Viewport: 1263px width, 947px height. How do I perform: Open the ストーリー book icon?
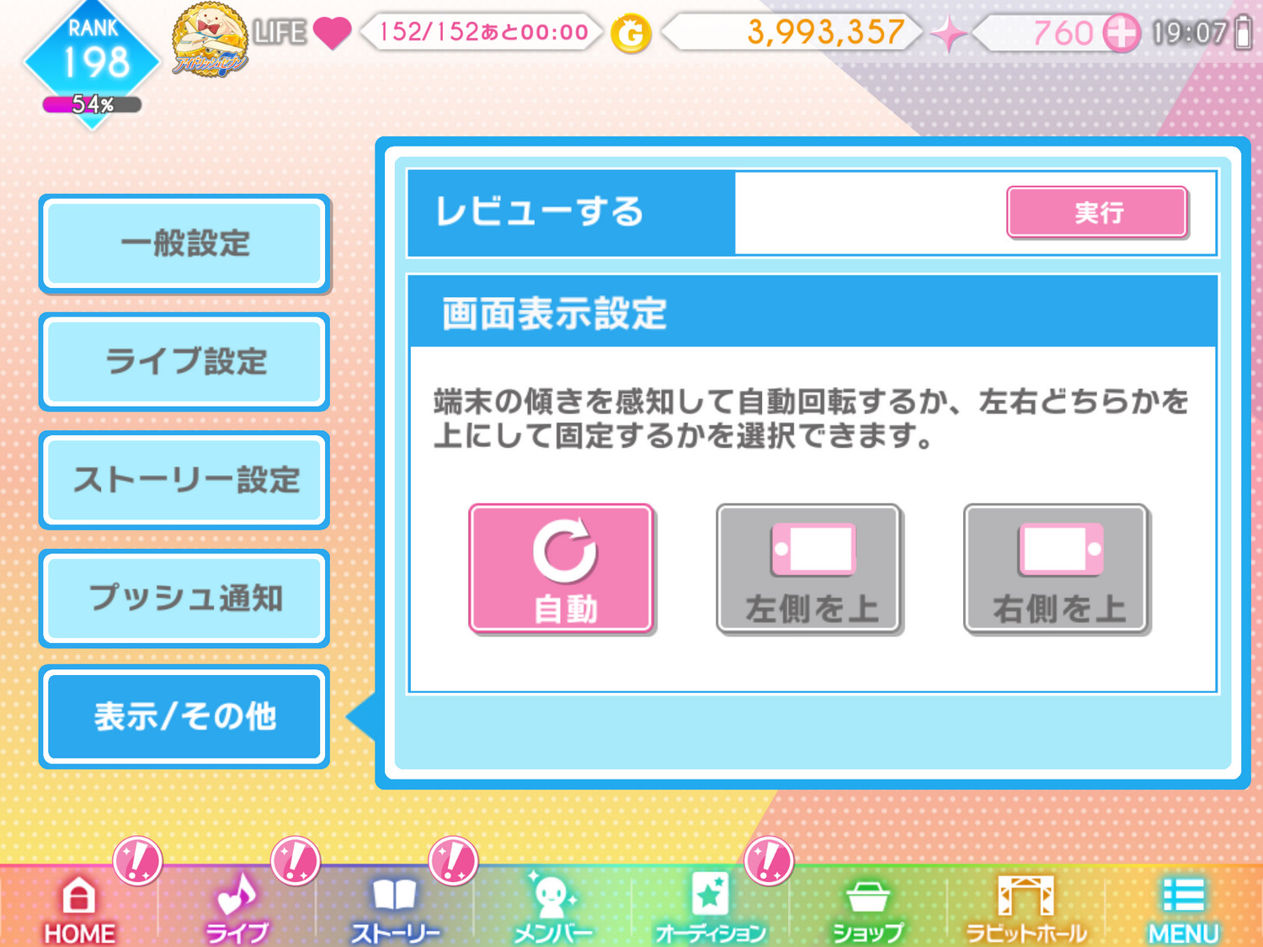tap(395, 896)
